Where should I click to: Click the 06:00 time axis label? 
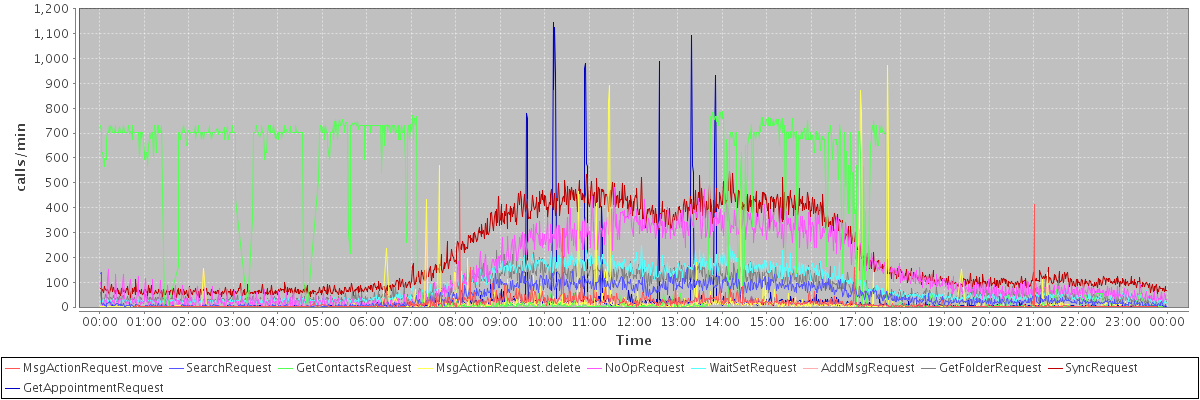click(x=366, y=322)
